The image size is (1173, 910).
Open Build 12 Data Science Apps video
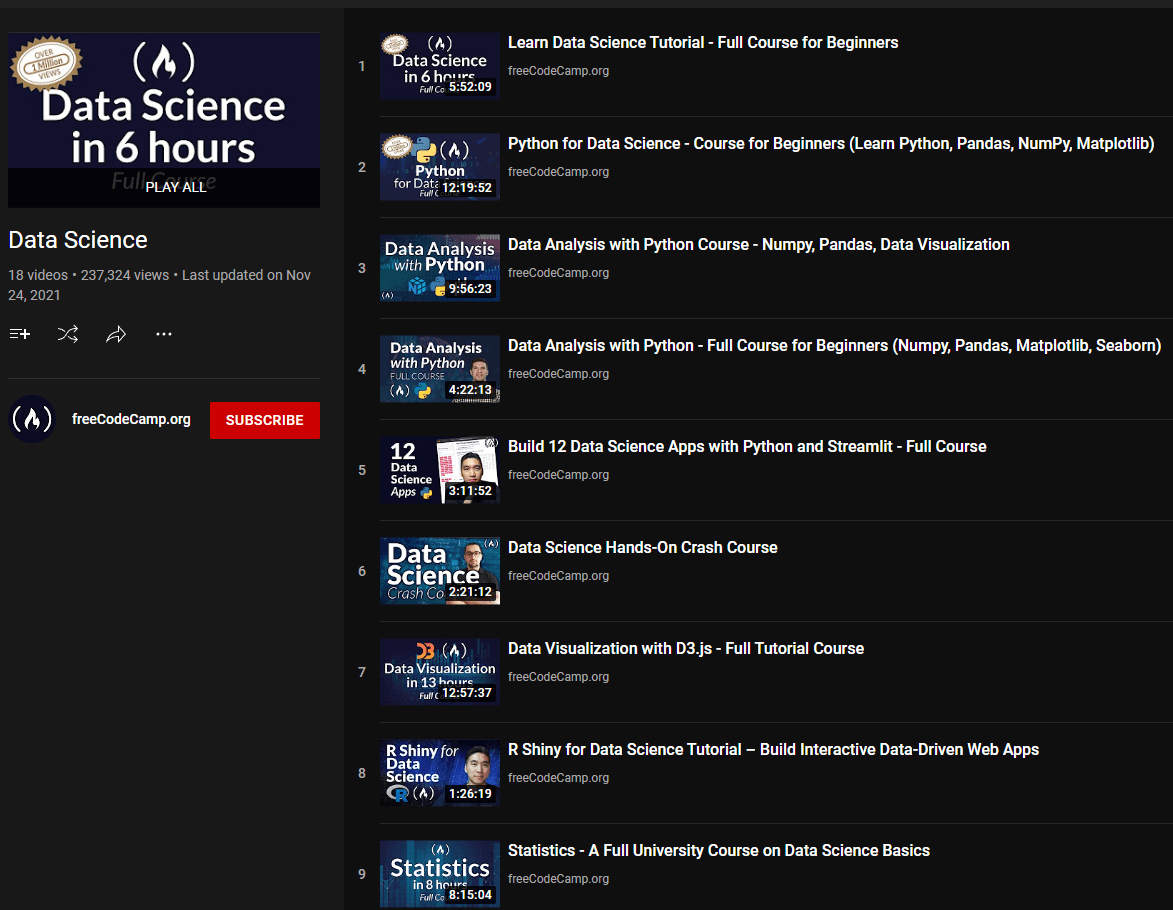747,447
